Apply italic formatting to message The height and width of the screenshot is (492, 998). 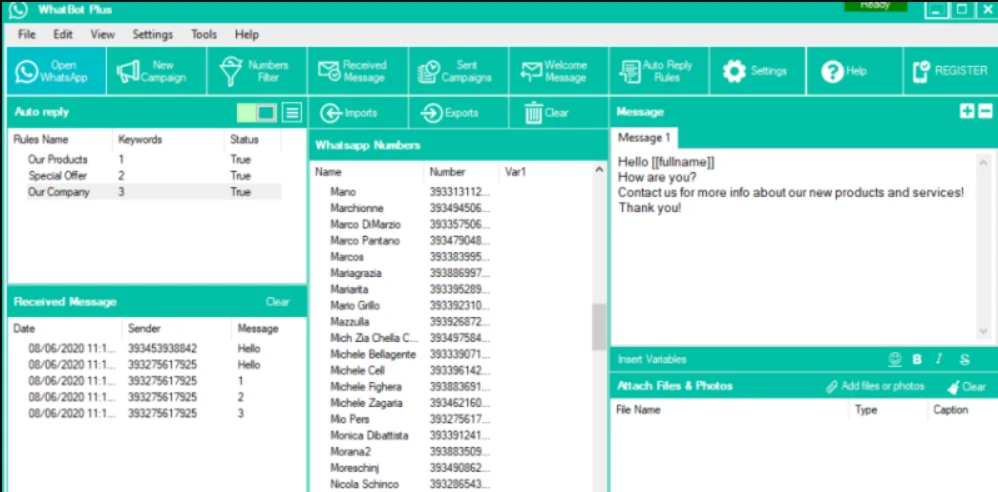coord(938,360)
